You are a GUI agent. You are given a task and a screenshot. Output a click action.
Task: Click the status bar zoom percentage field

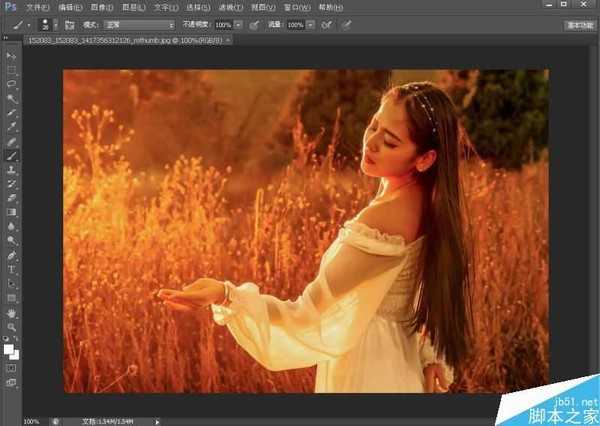coord(32,421)
